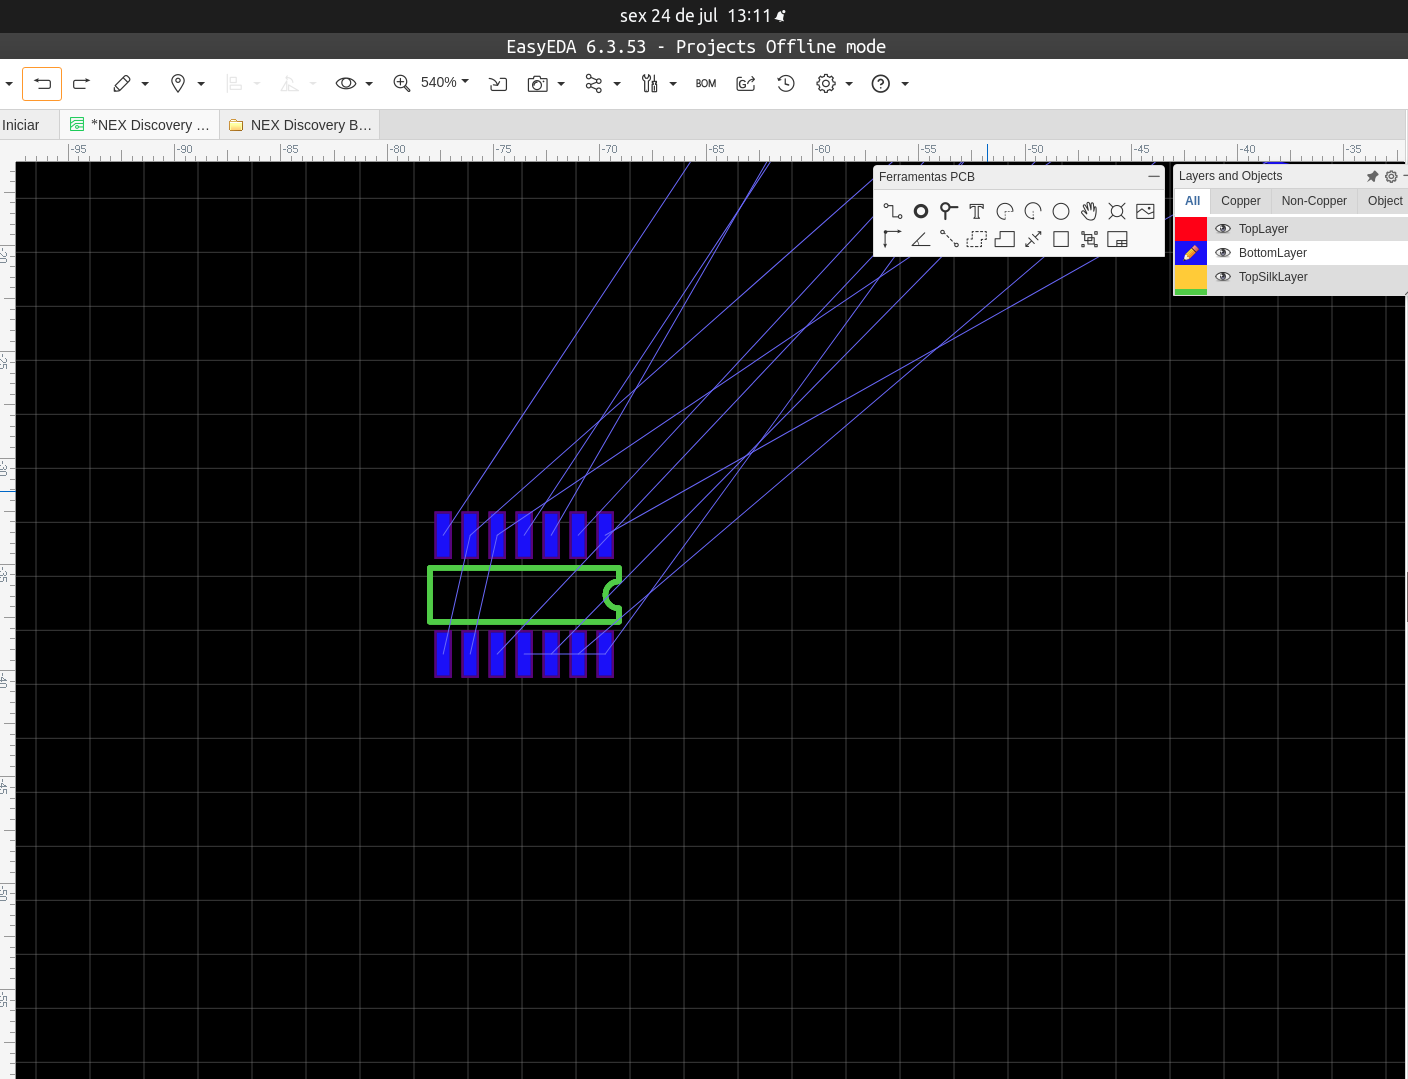The width and height of the screenshot is (1408, 1079).
Task: Select the Pad tool
Action: 921,211
